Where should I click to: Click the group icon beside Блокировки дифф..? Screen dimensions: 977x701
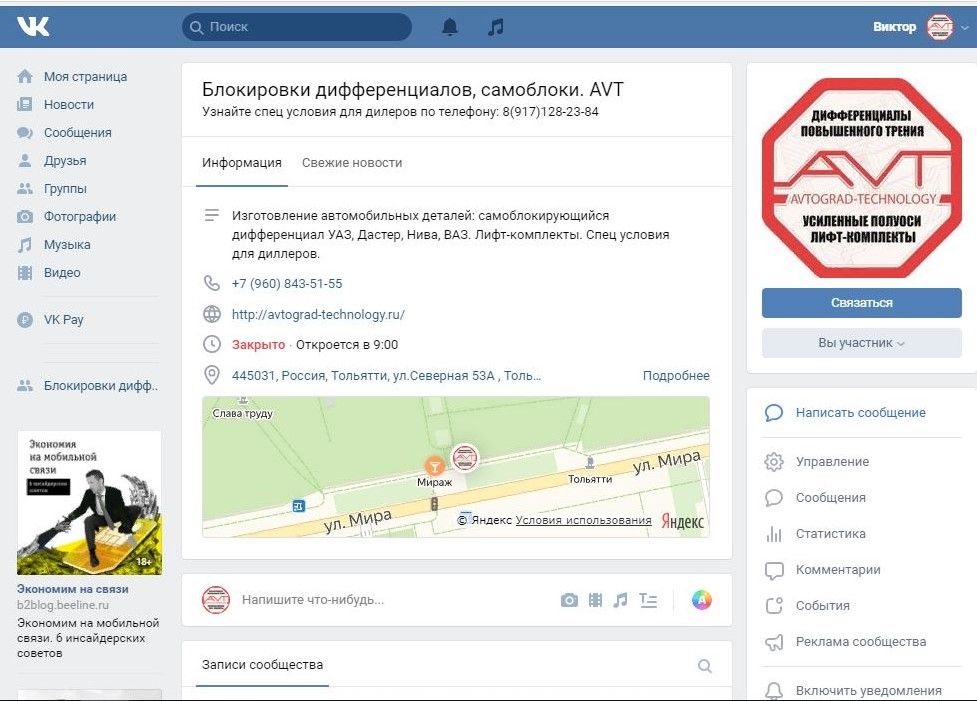click(x=25, y=386)
